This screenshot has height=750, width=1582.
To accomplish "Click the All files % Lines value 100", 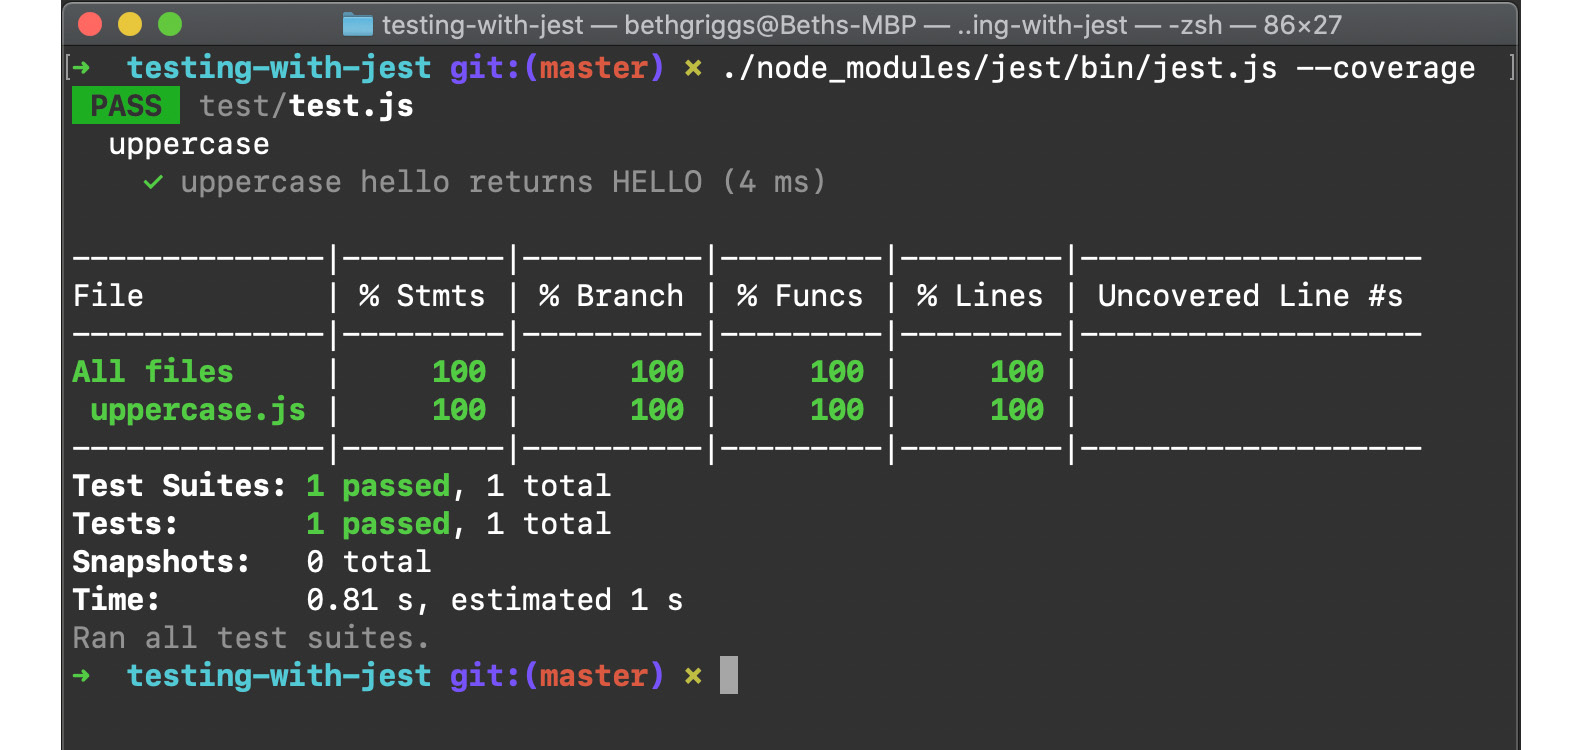I will click(1017, 372).
